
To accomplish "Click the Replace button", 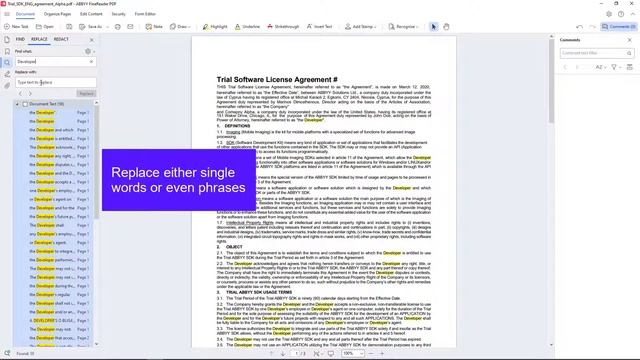I will [86, 93].
